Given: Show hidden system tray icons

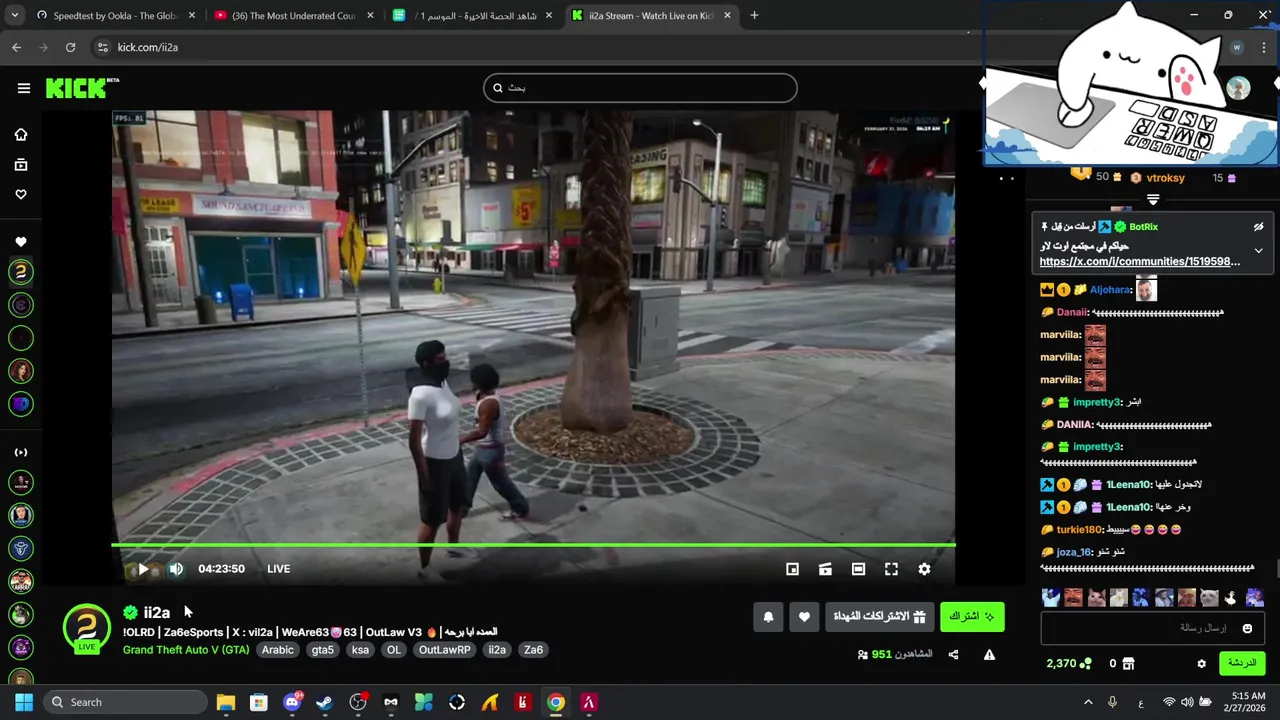Looking at the screenshot, I should (x=1088, y=702).
